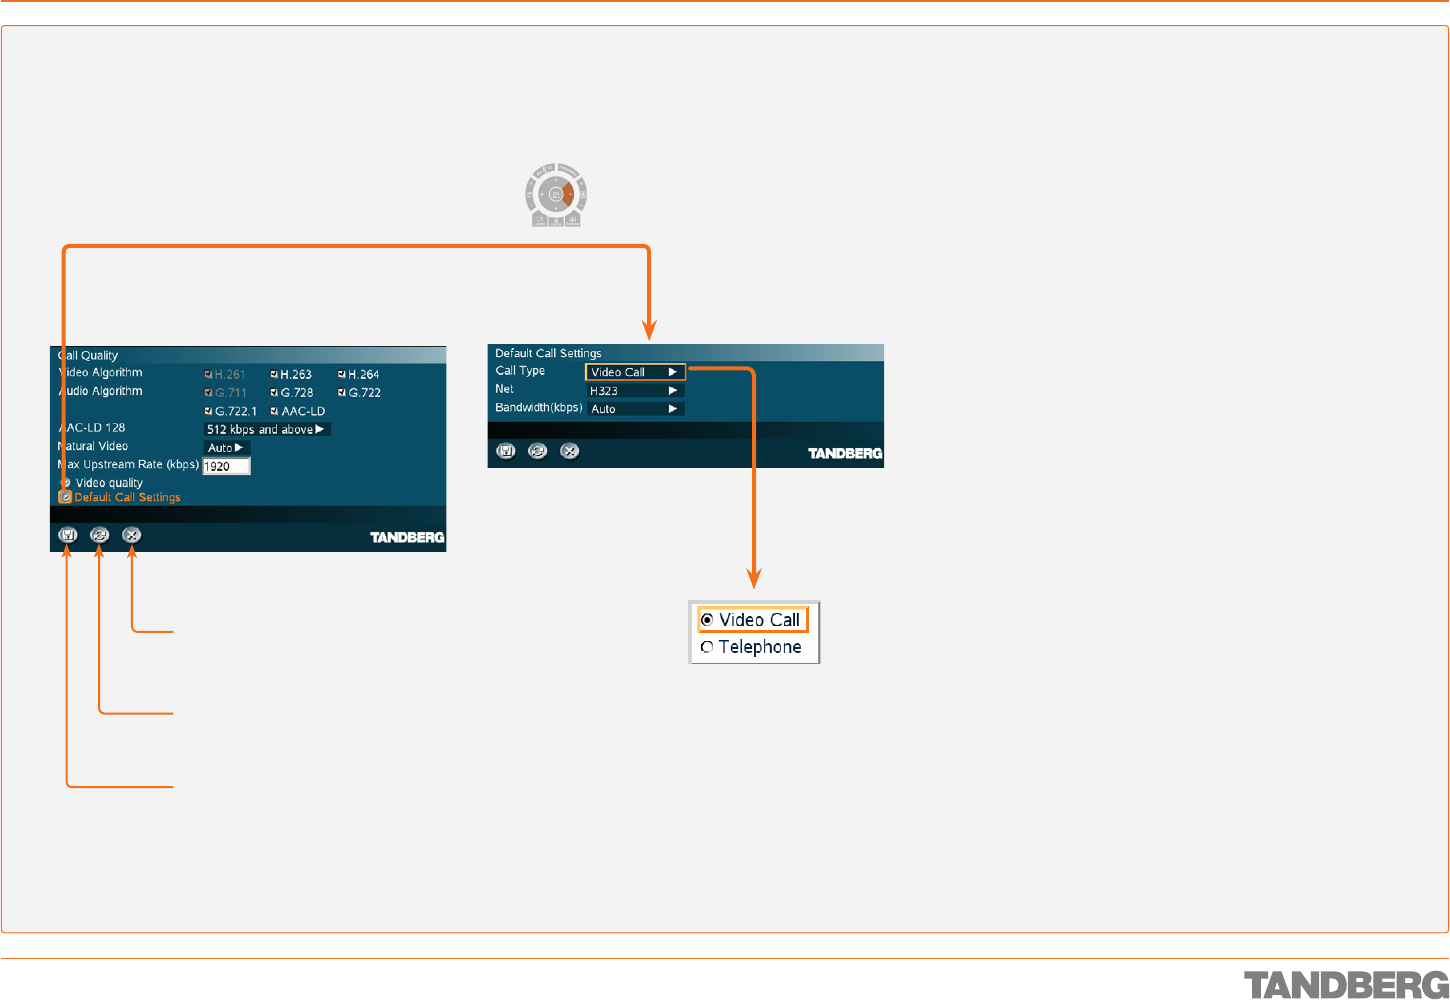Click the cancel X icon in Default Call Settings panel

pos(570,451)
